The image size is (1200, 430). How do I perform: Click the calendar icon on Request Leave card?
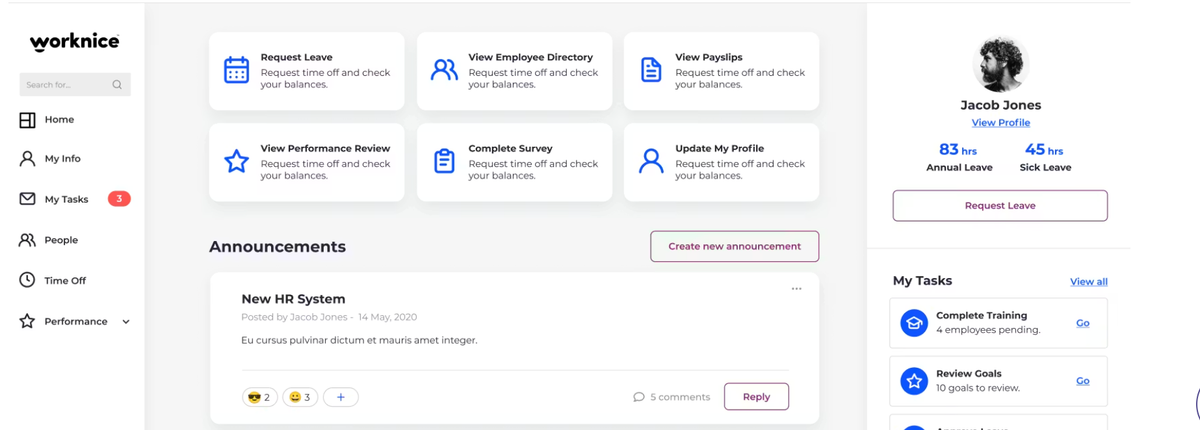(236, 70)
